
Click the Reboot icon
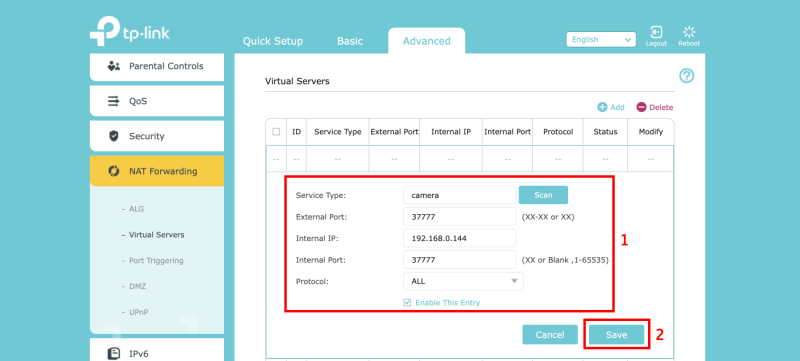pyautogui.click(x=689, y=32)
